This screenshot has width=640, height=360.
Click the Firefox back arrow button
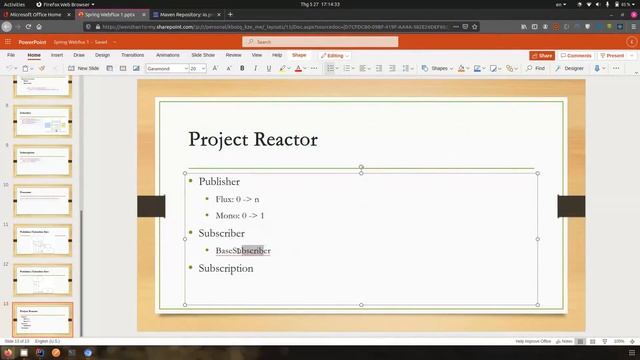(7, 27)
